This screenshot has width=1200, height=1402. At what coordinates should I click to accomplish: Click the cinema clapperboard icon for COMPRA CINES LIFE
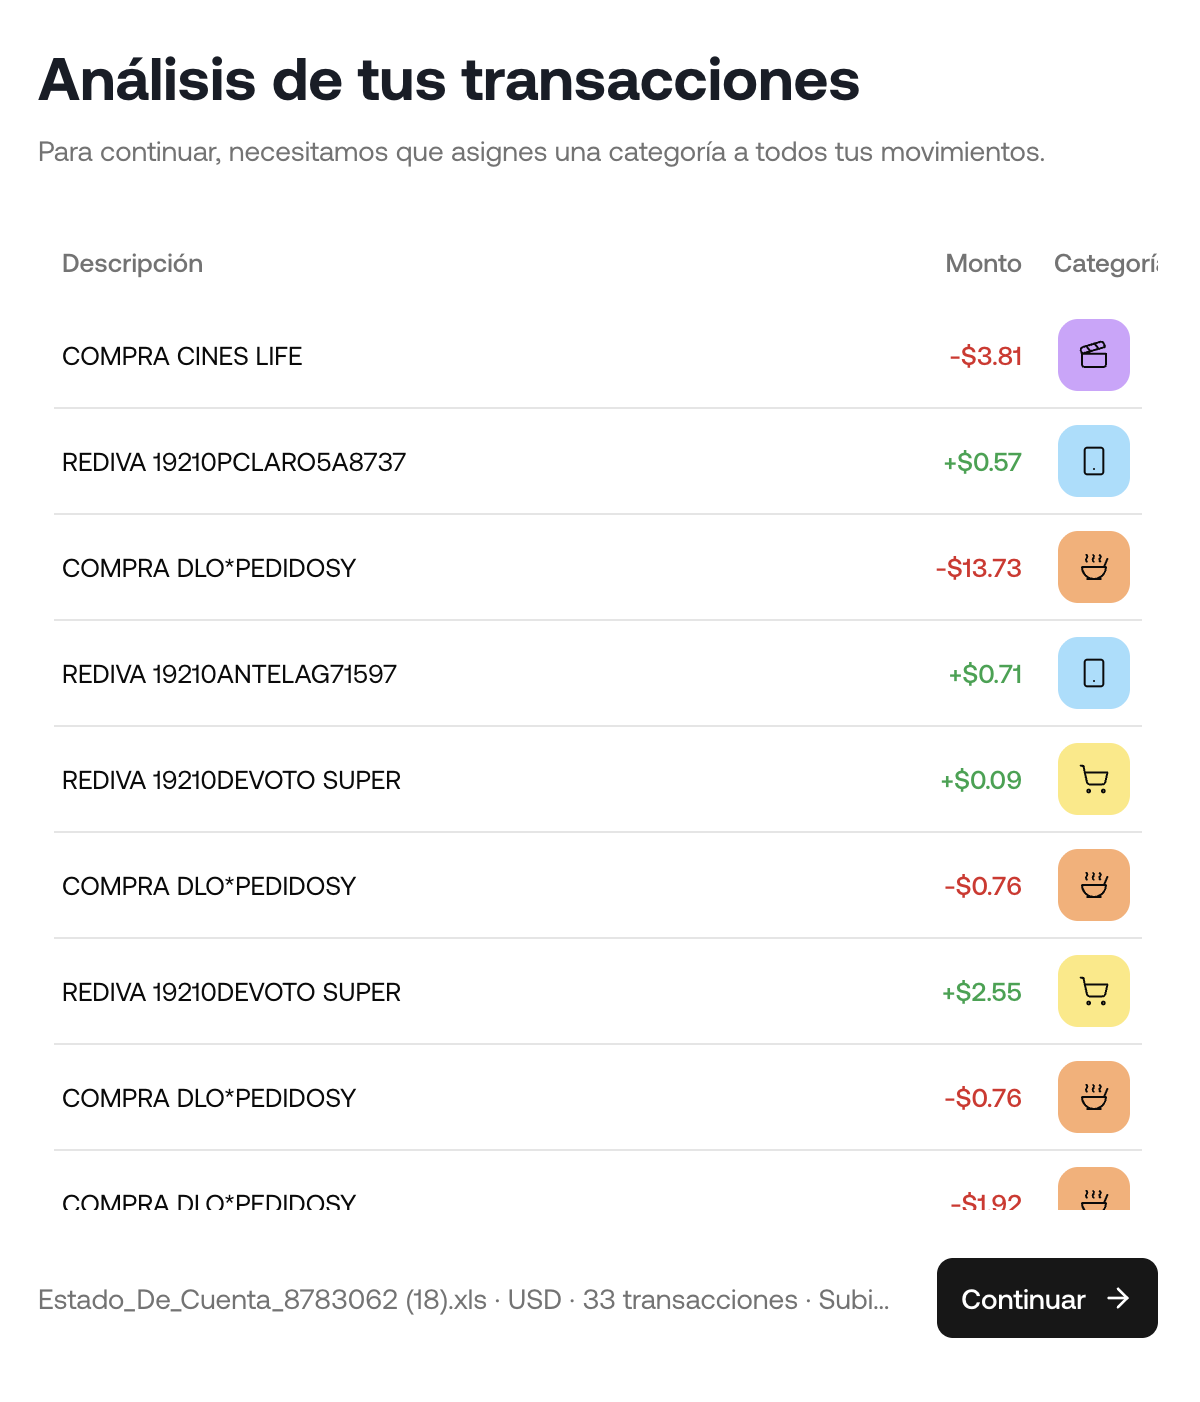[x=1093, y=355]
